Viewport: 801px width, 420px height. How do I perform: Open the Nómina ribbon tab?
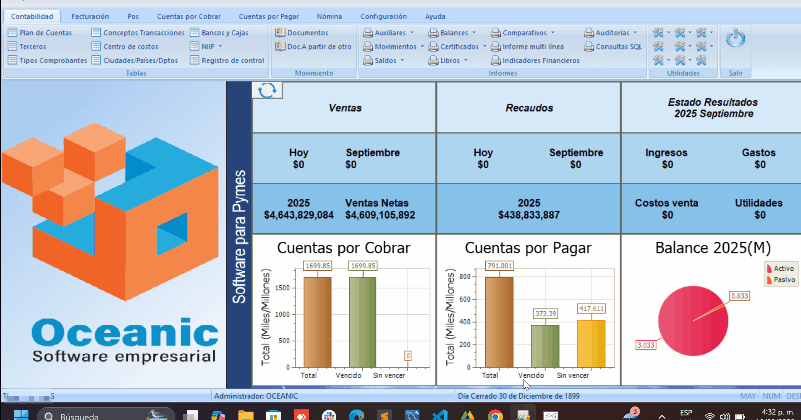pos(328,17)
